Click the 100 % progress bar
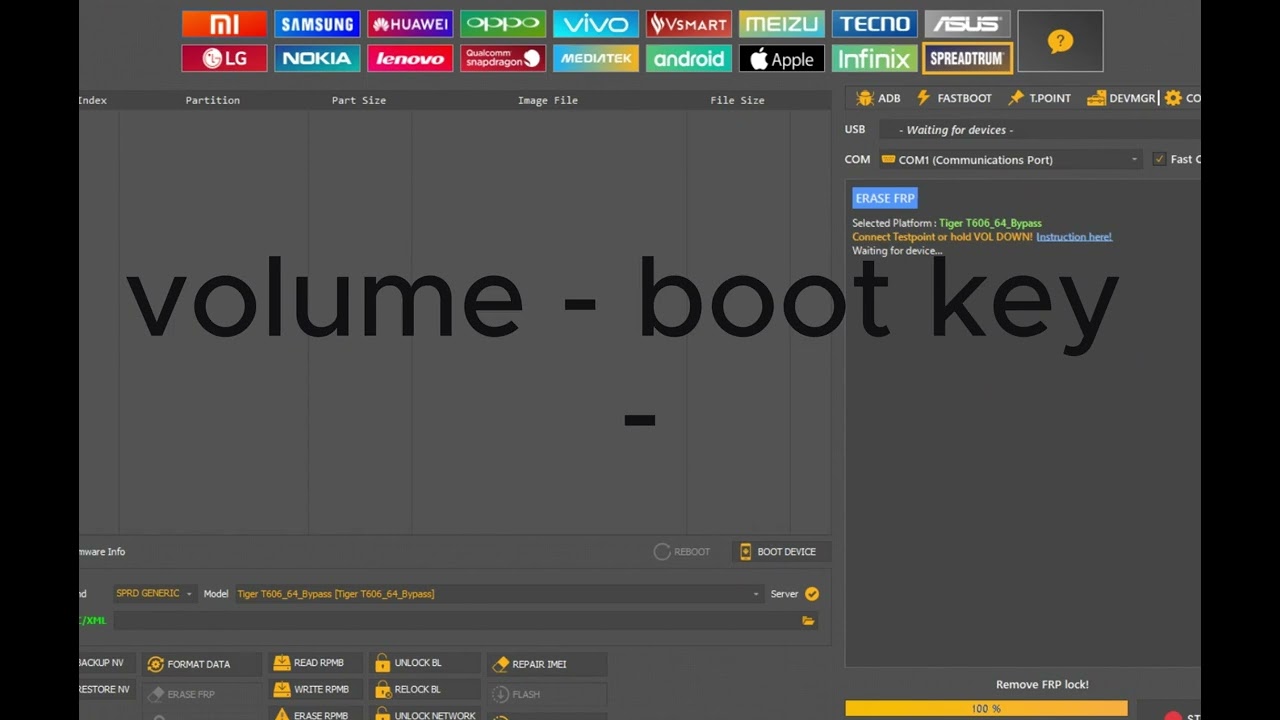 tap(986, 709)
